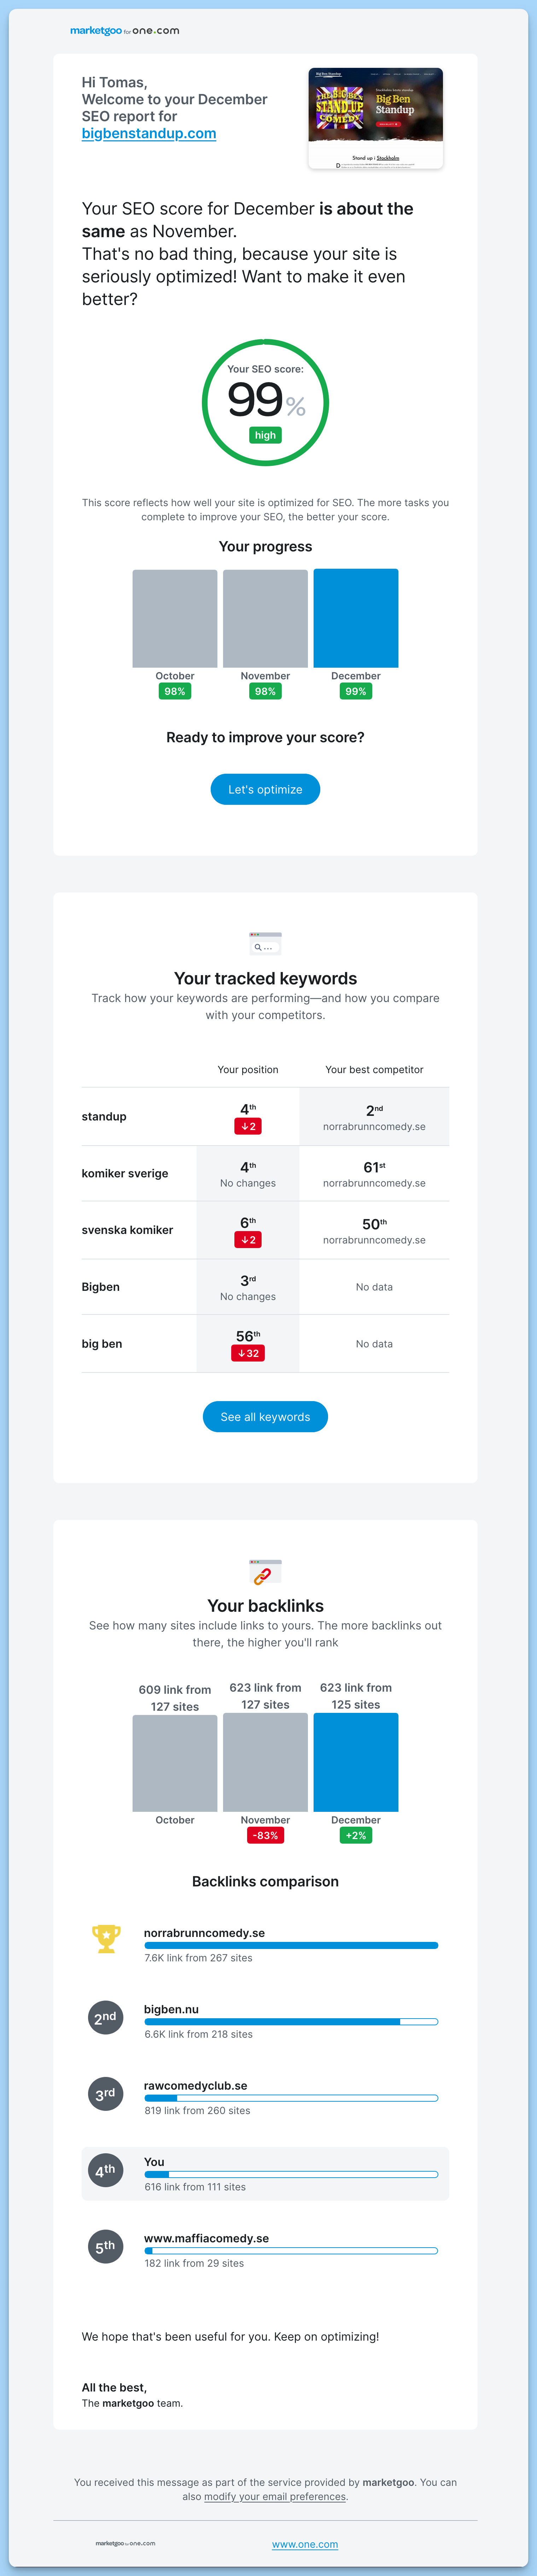The height and width of the screenshot is (2576, 537).
Task: Open the bigbenstandup.com link
Action: 149,134
